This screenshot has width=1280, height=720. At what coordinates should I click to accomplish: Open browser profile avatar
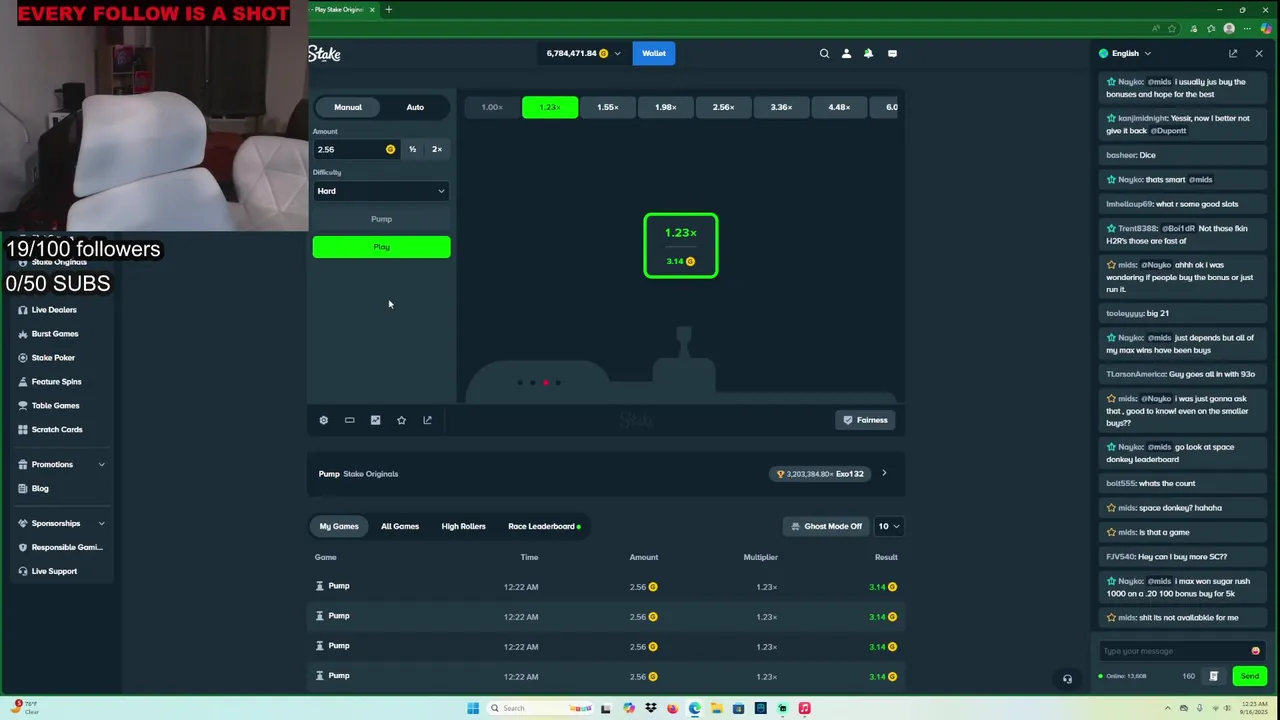pos(1229,28)
